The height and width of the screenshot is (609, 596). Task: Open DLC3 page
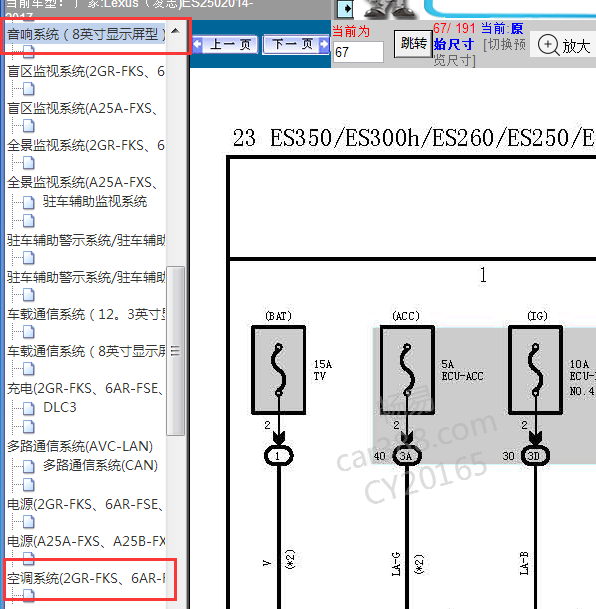tap(60, 407)
